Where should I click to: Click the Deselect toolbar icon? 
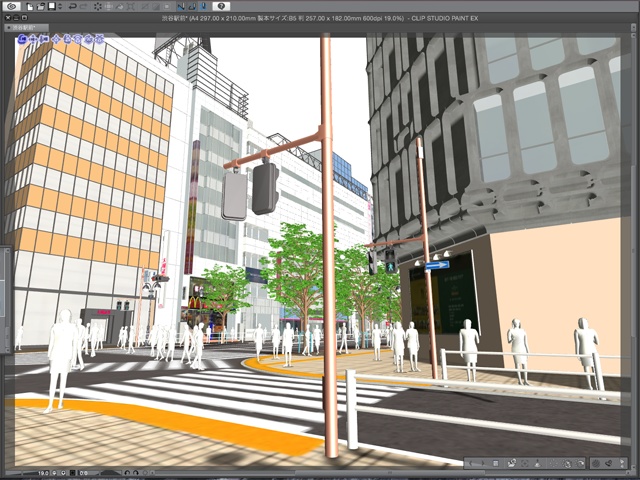pyautogui.click(x=145, y=7)
